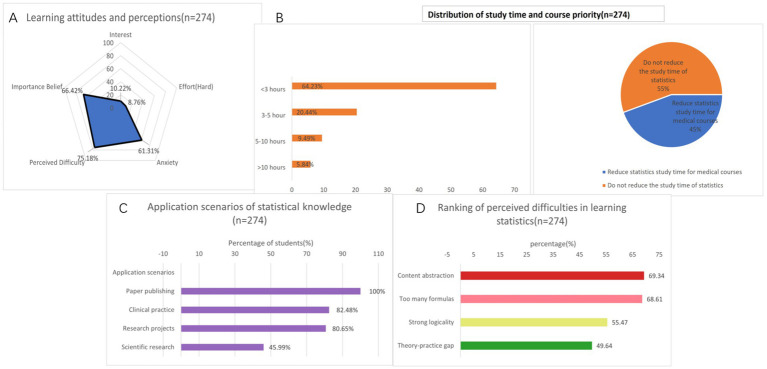767x369 pixels.
Task: Select the 3-5 hour bar
Action: (x=324, y=112)
